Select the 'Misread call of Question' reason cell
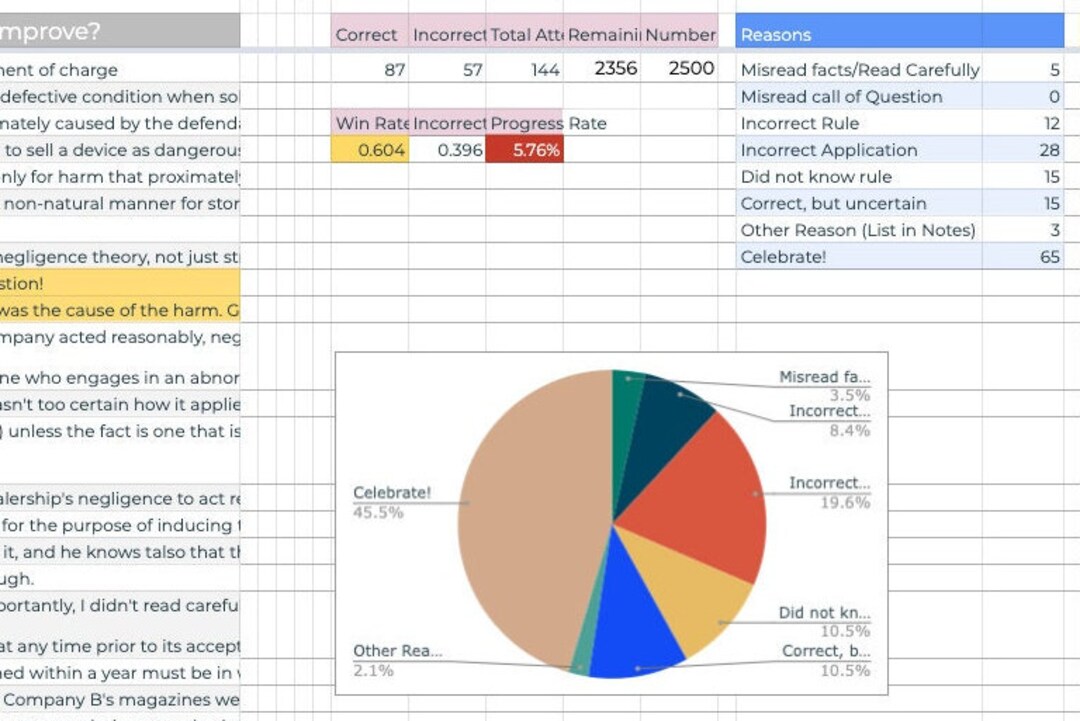The image size is (1080, 721). coord(840,96)
